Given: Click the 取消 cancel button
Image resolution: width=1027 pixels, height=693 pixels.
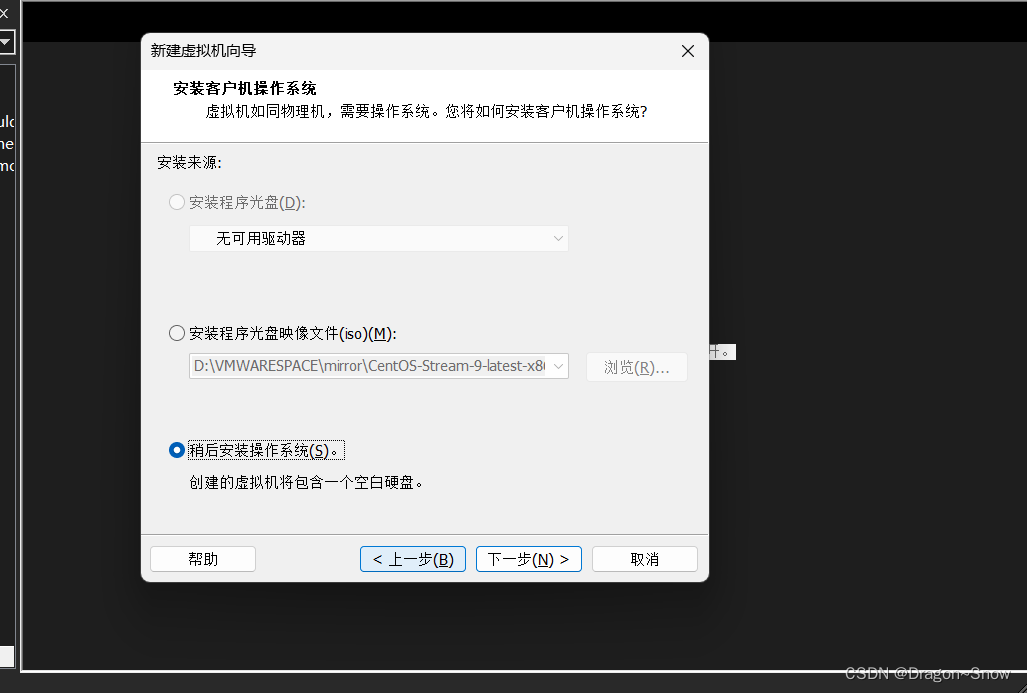Looking at the screenshot, I should coord(644,558).
